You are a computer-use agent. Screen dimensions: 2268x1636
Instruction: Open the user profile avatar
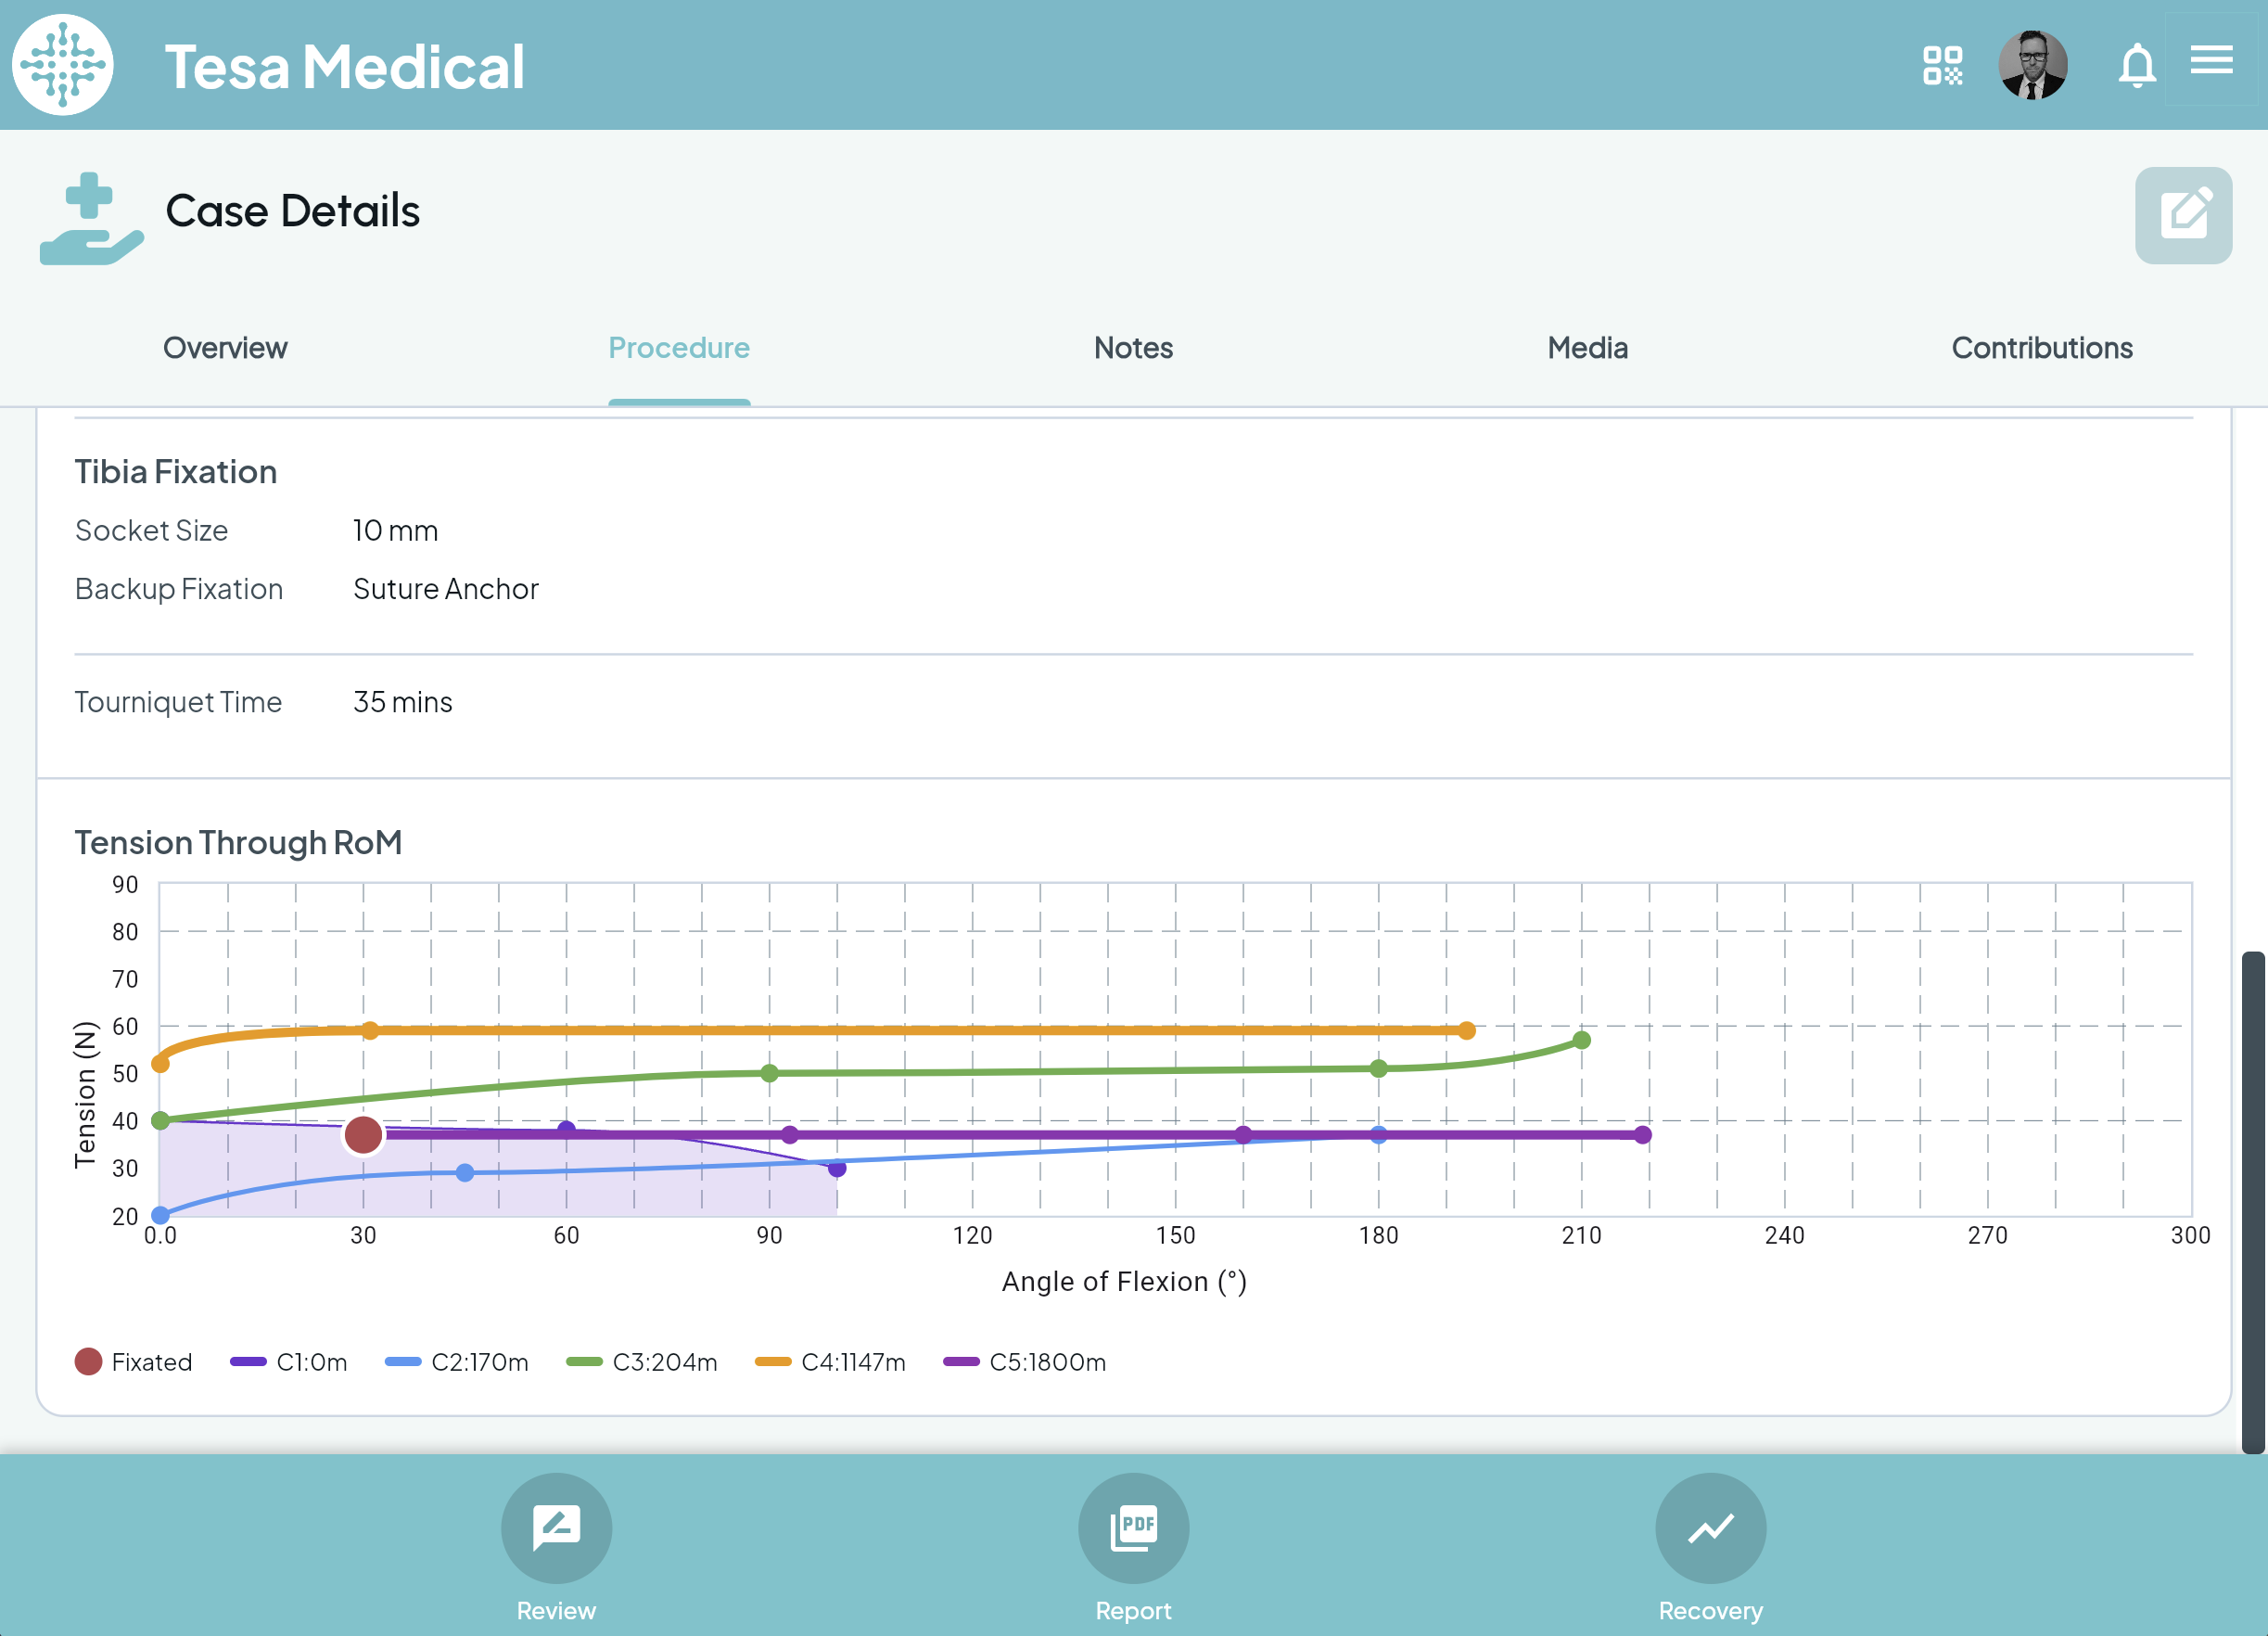pyautogui.click(x=2032, y=66)
